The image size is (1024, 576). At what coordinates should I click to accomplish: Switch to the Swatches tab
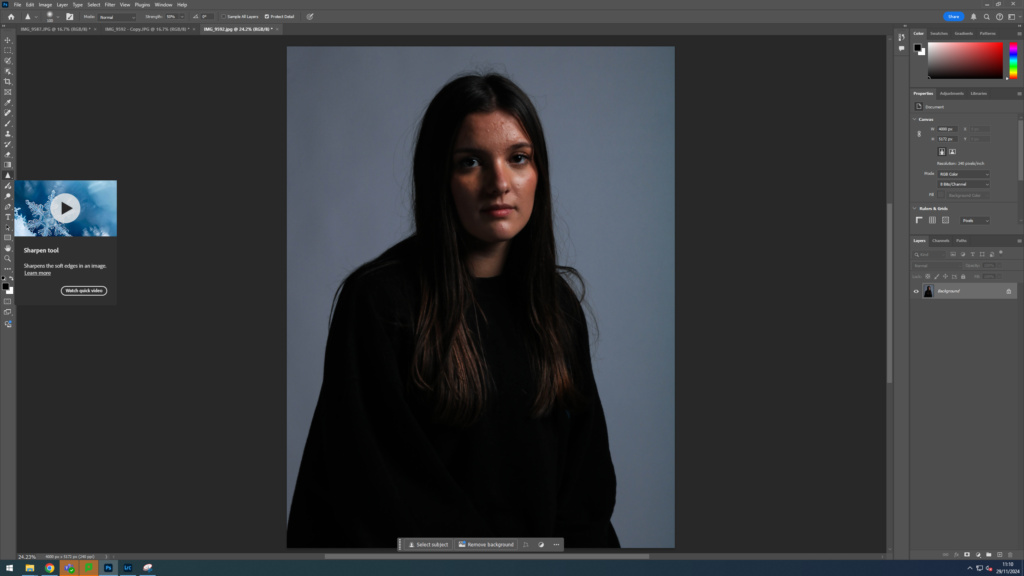tap(938, 33)
